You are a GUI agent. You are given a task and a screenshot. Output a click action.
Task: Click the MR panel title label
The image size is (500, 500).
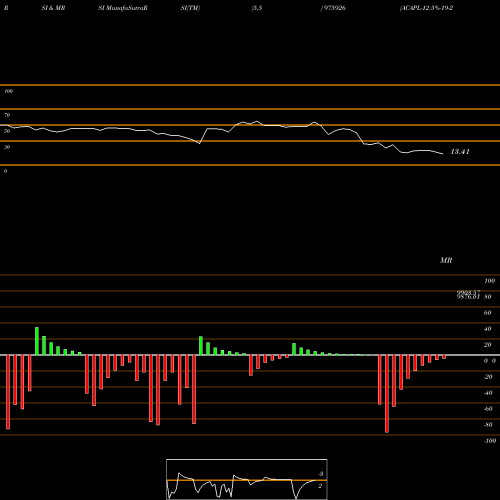(446, 260)
